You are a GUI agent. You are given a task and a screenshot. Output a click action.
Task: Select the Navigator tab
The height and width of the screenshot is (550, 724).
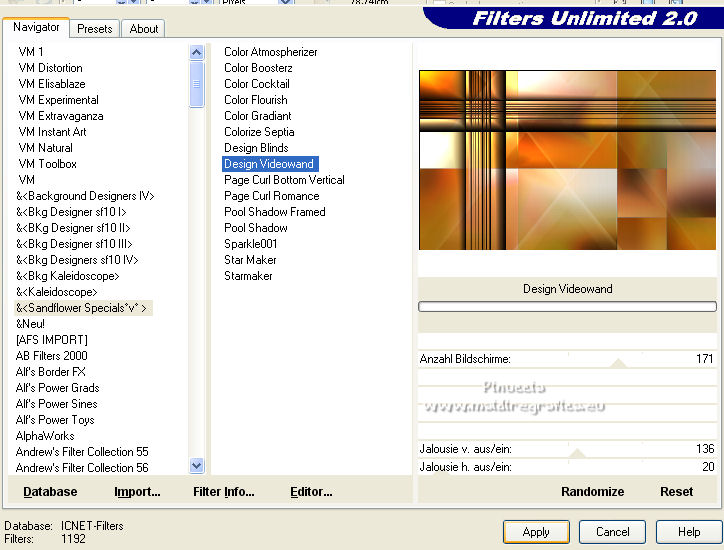click(36, 27)
